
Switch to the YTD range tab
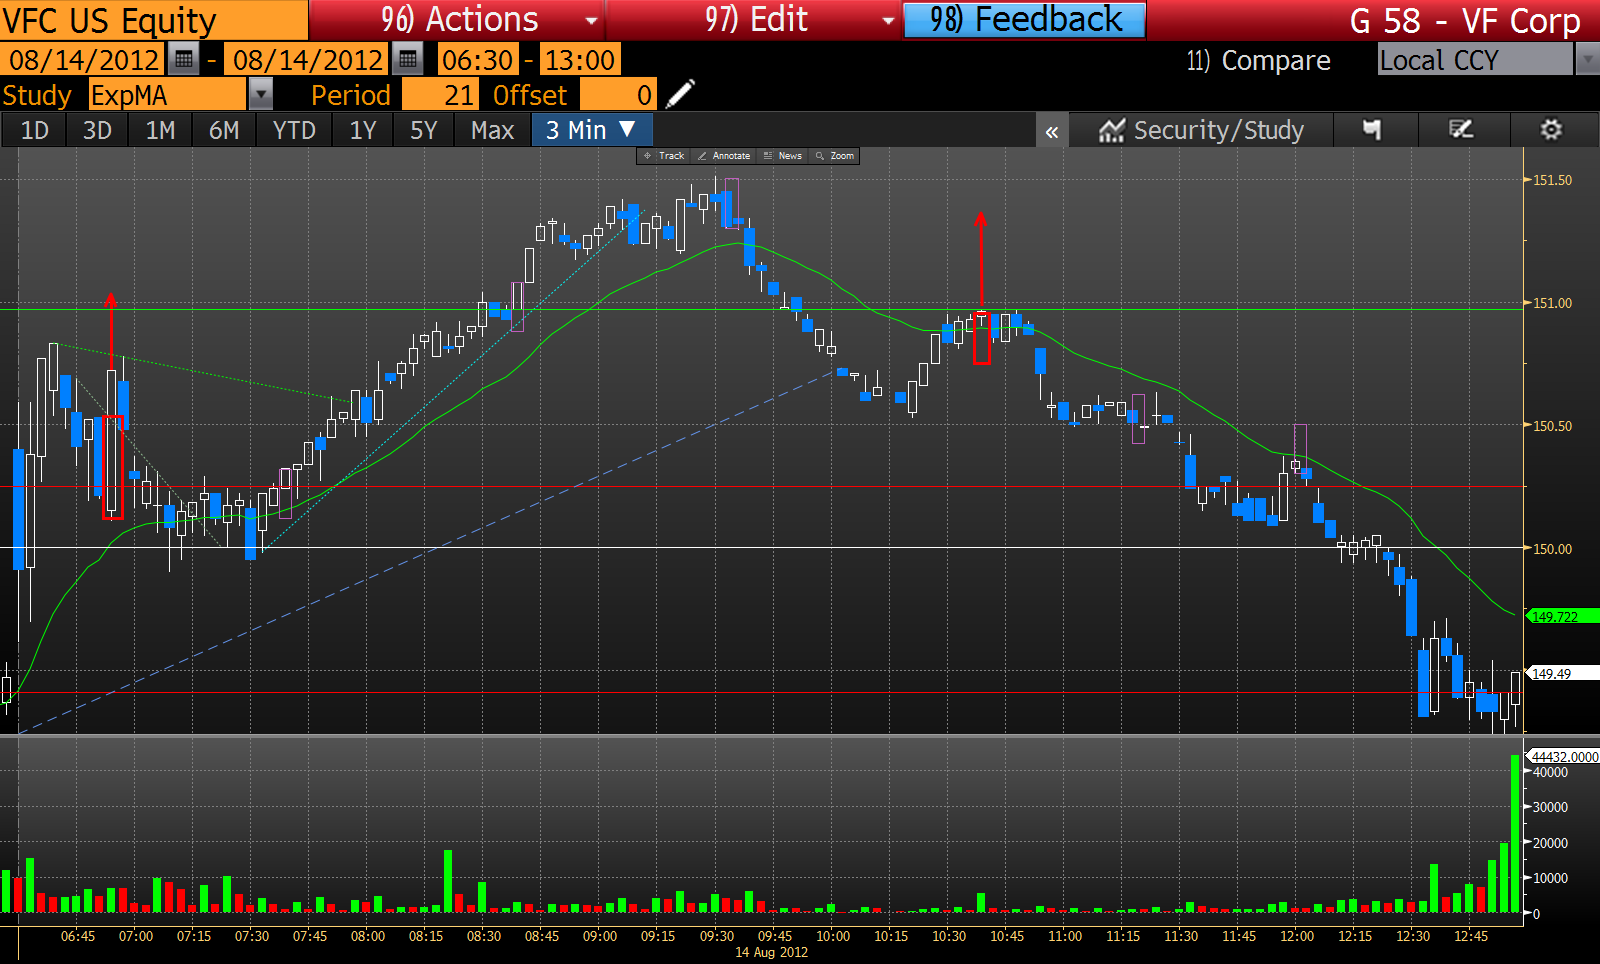coord(294,130)
